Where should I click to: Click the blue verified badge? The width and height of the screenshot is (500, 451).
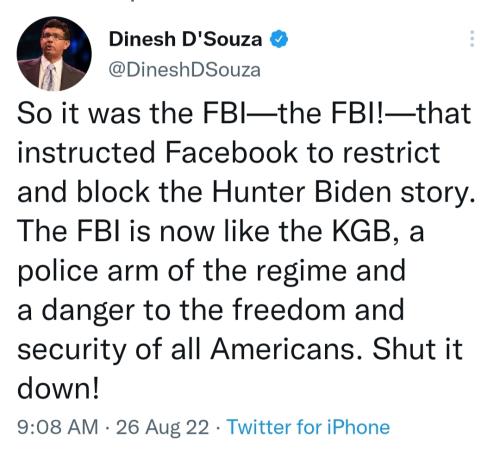point(279,39)
